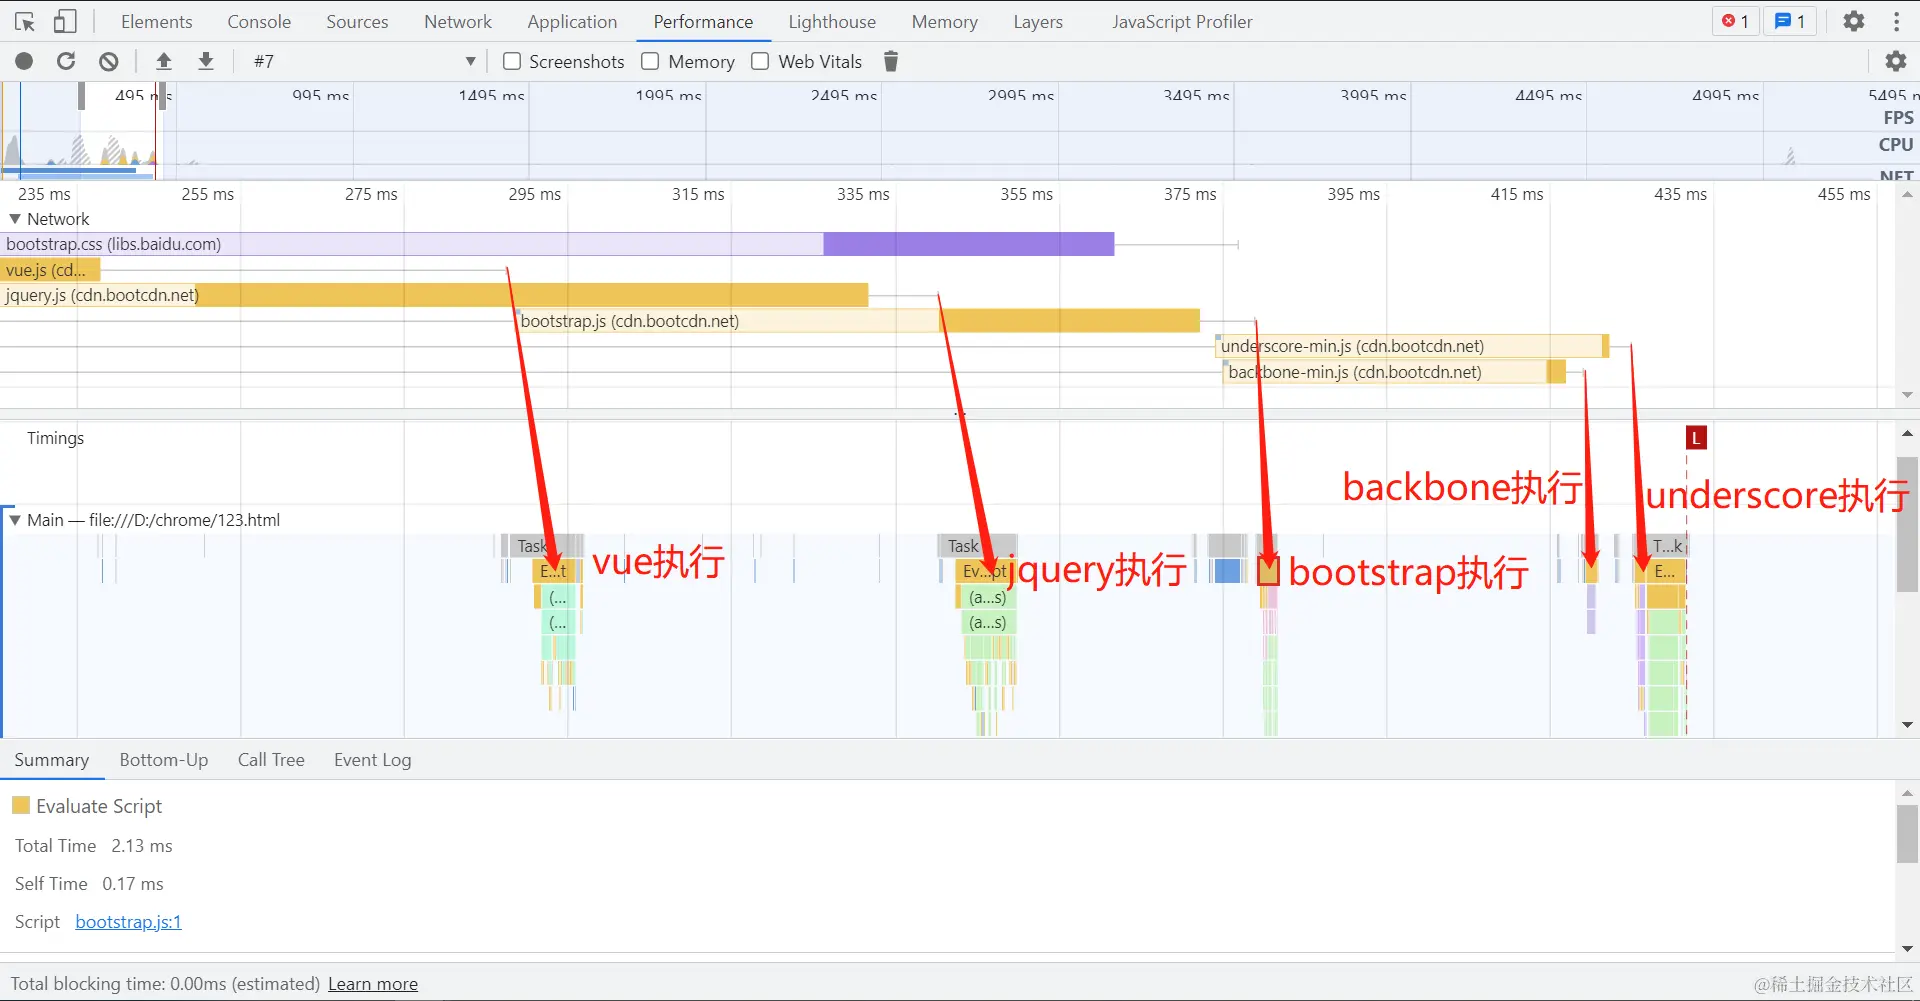Select the underscore-min.js network request bar

[x=1412, y=346]
